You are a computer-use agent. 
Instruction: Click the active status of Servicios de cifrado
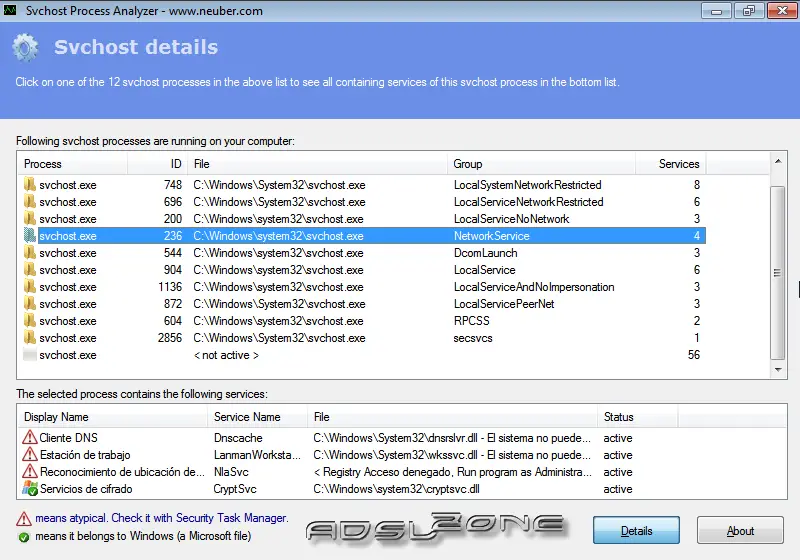point(617,489)
